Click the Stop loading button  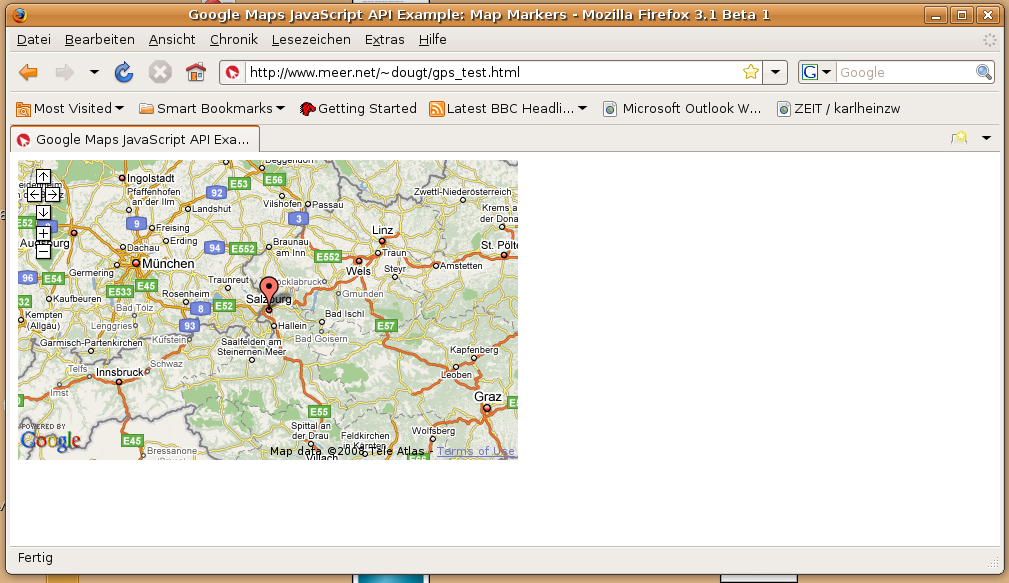[x=160, y=72]
